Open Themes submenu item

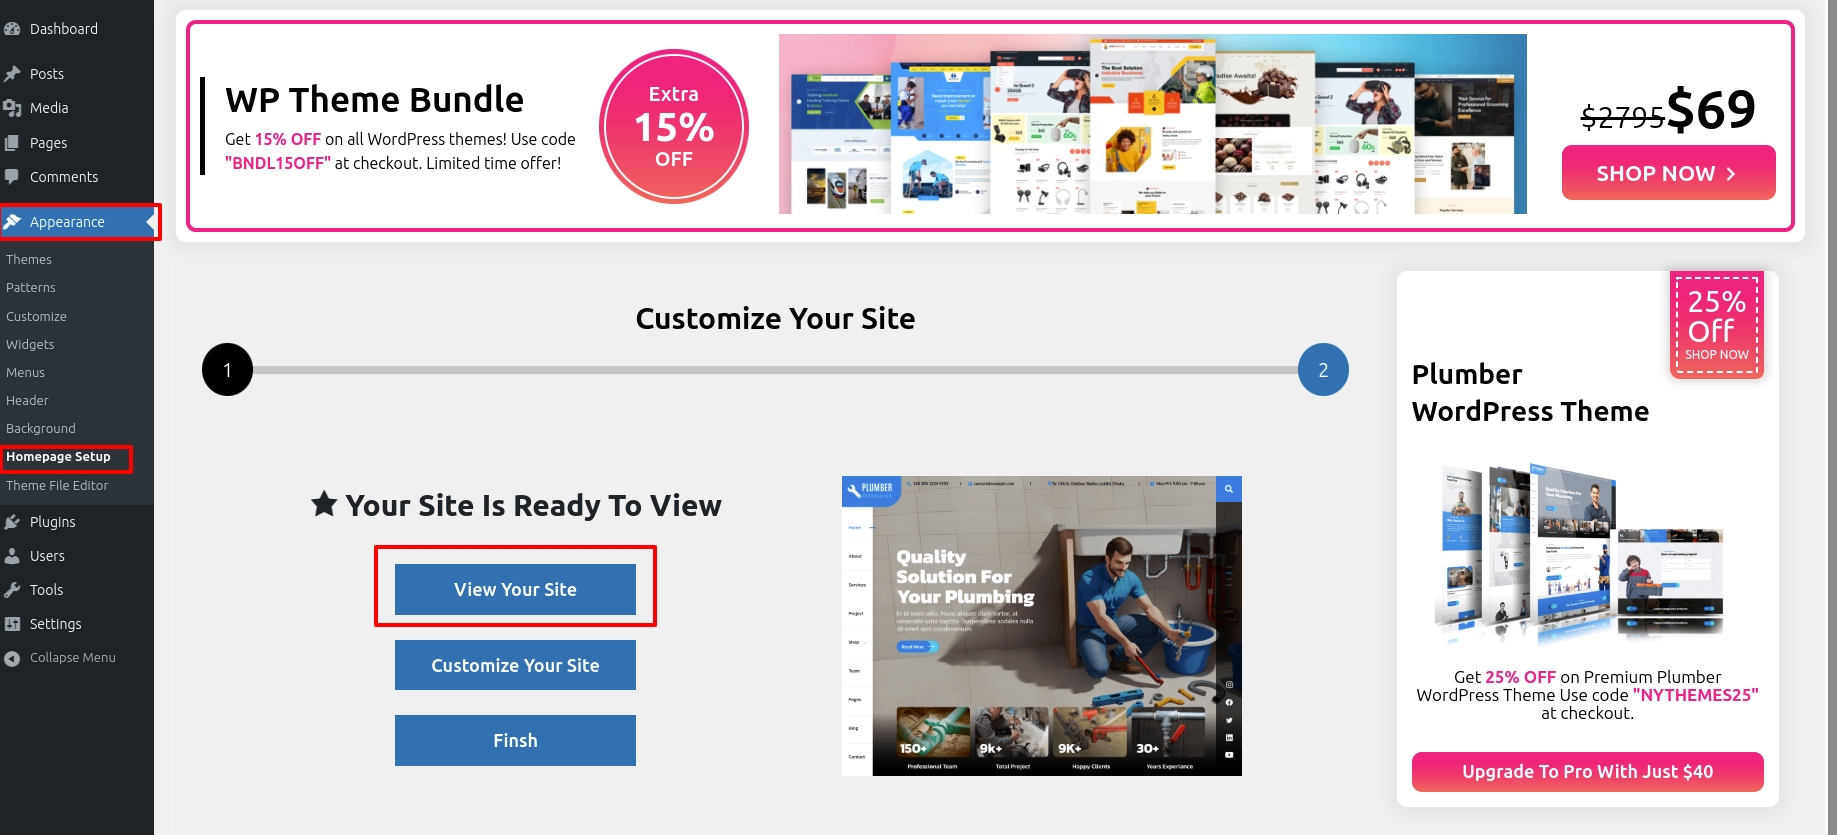pos(29,259)
